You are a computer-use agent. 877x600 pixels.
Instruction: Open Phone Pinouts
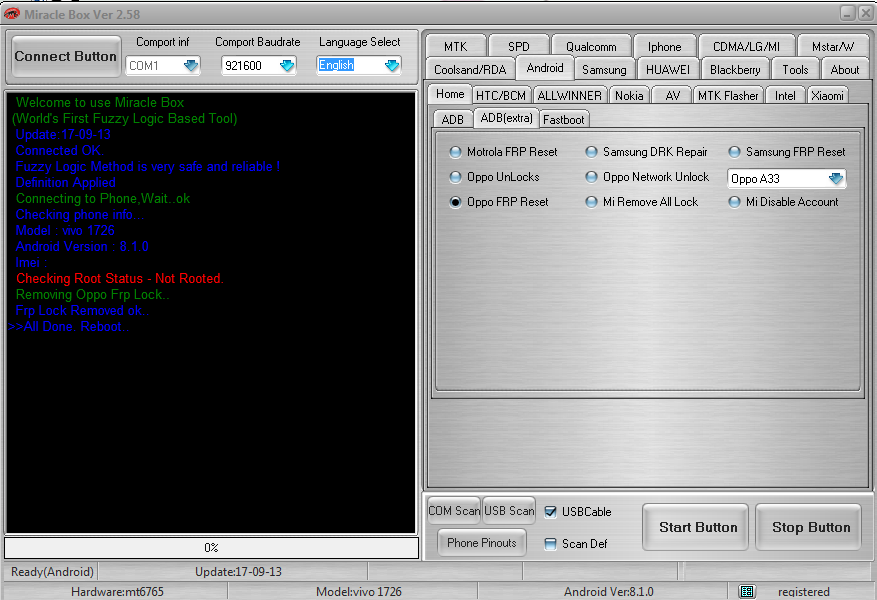click(482, 542)
